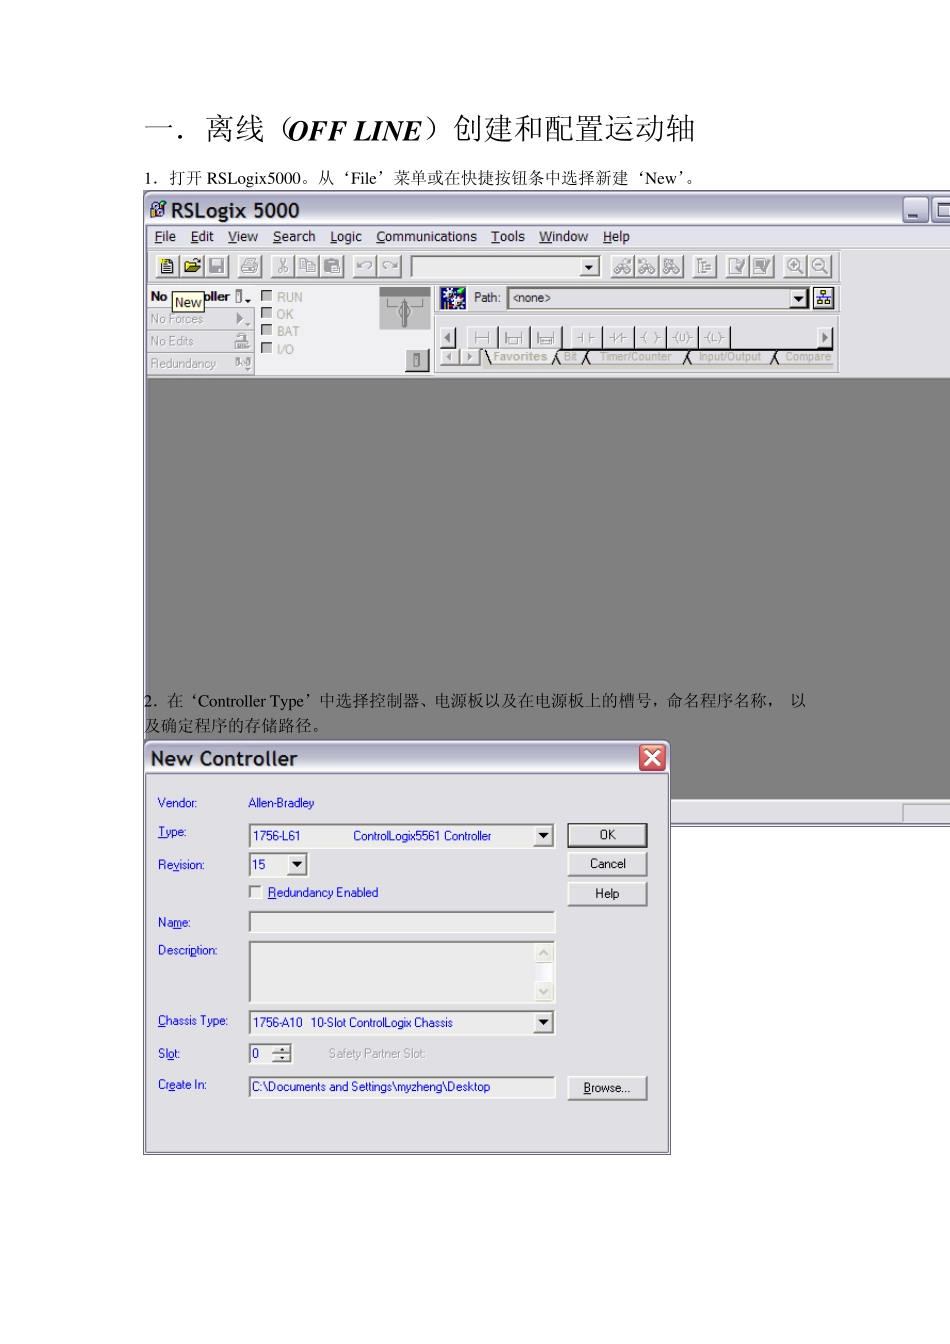Click the Output Unlatch (U) instruction icon

(682, 338)
